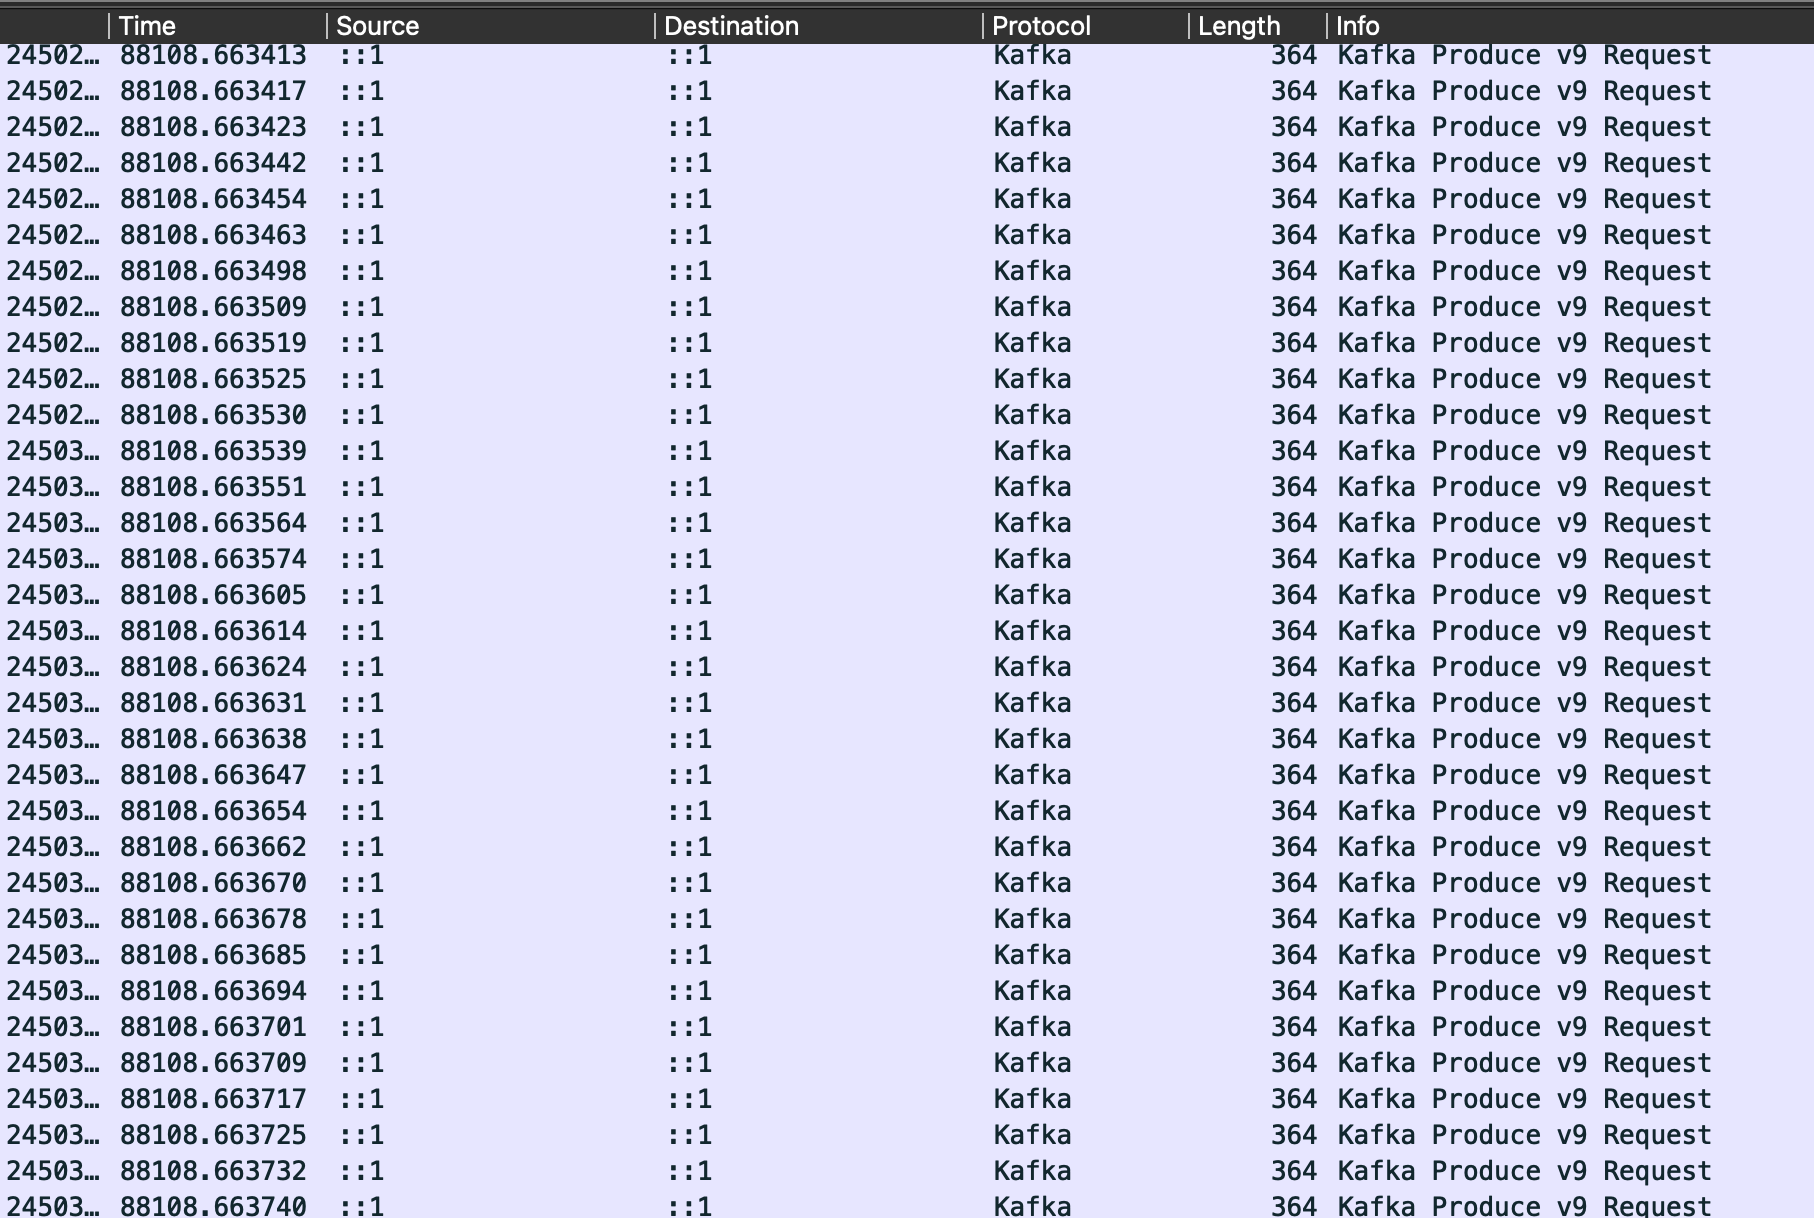Sort by the Source column header

tap(377, 26)
